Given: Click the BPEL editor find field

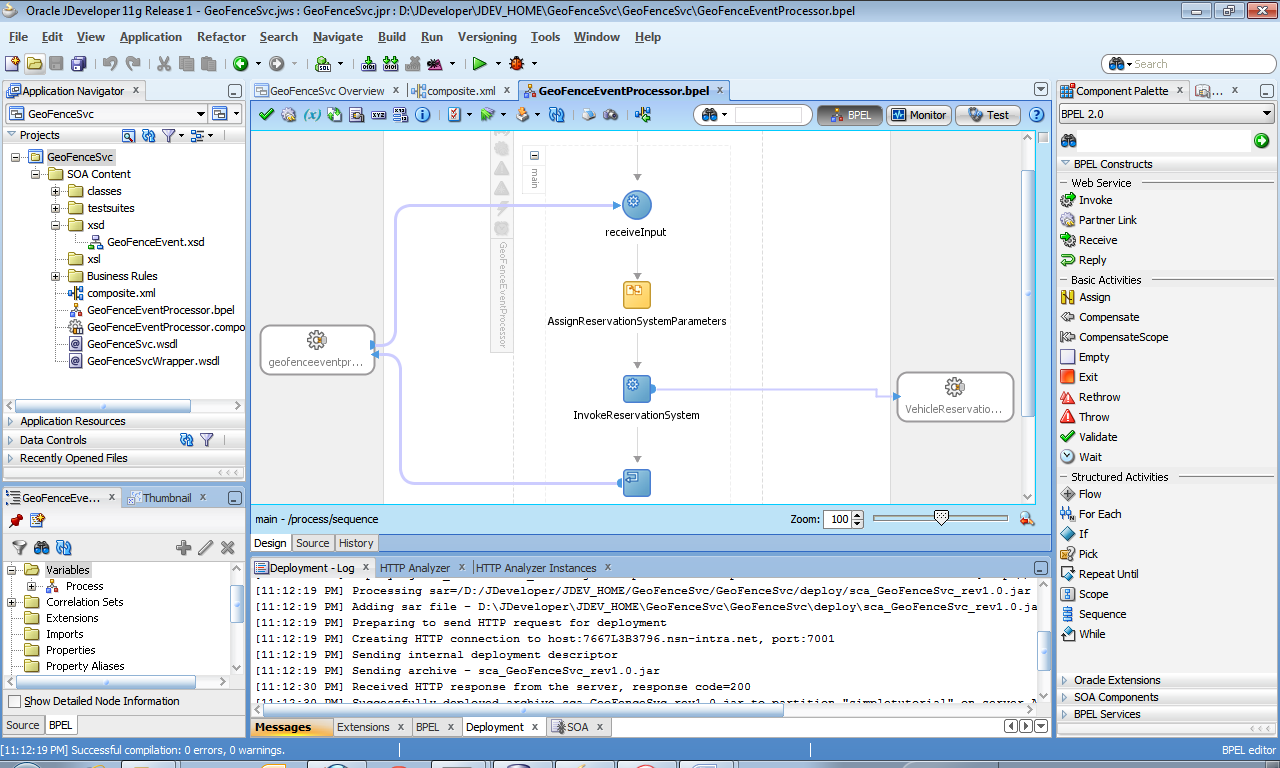Looking at the screenshot, I should click(768, 115).
